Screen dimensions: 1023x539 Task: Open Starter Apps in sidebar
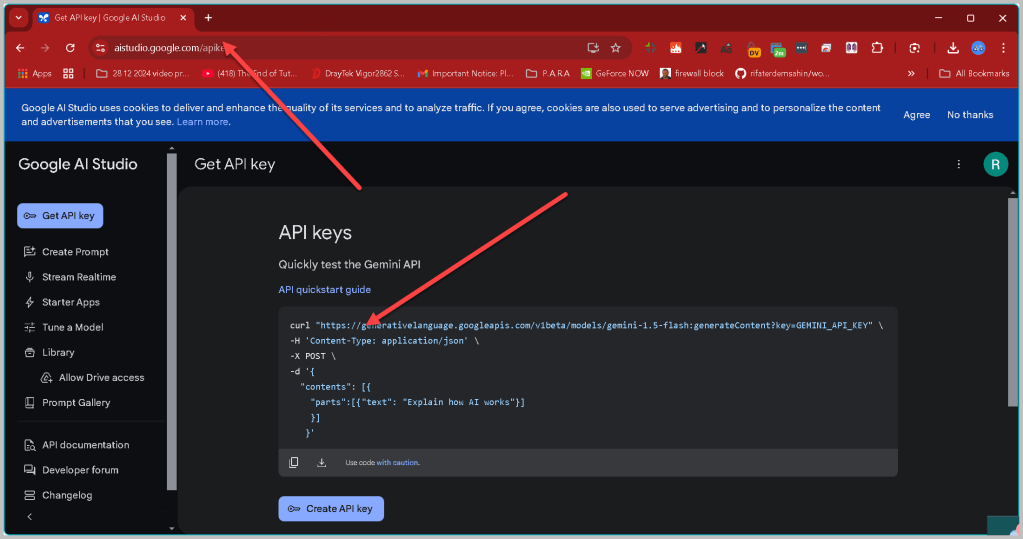62,302
